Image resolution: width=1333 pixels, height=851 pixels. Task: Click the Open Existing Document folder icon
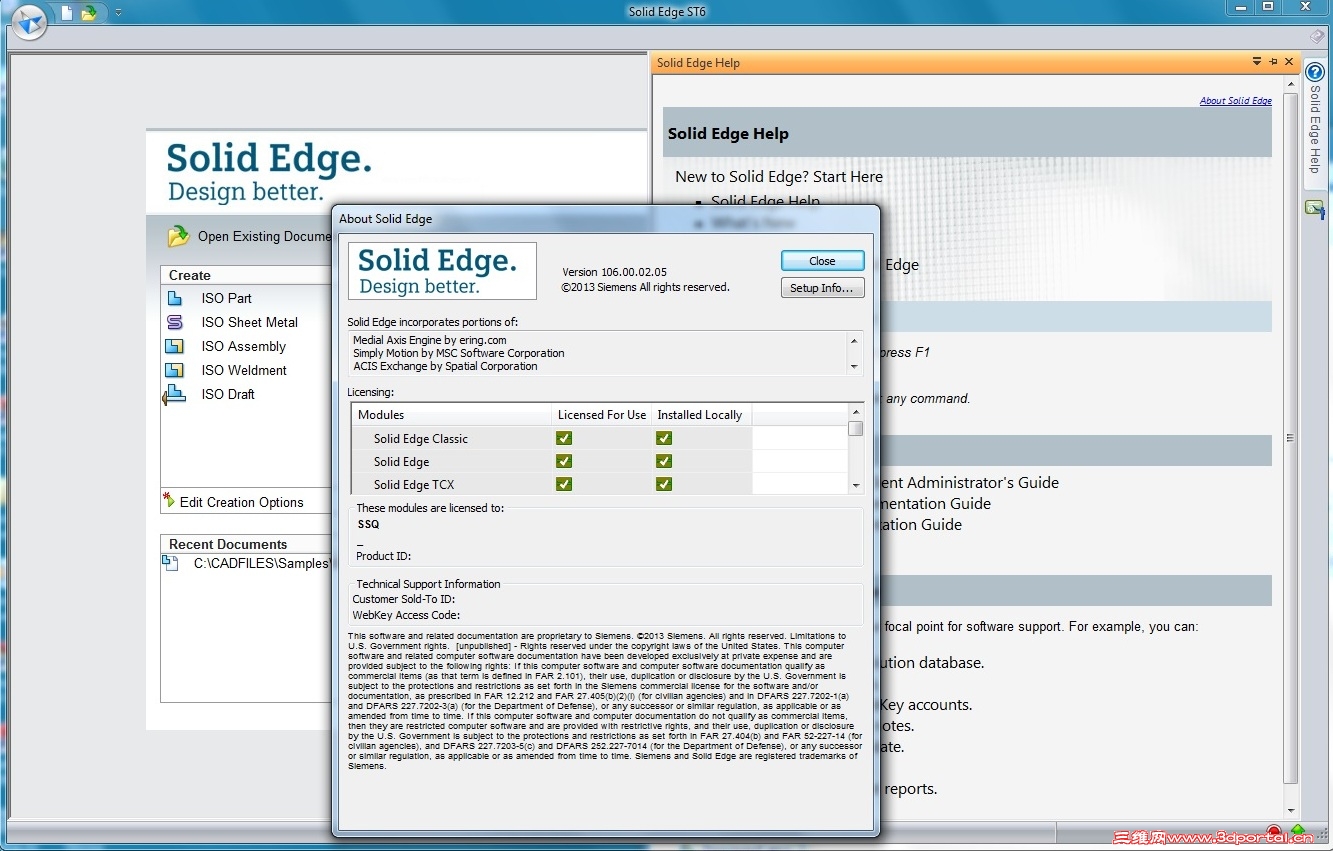pos(179,236)
